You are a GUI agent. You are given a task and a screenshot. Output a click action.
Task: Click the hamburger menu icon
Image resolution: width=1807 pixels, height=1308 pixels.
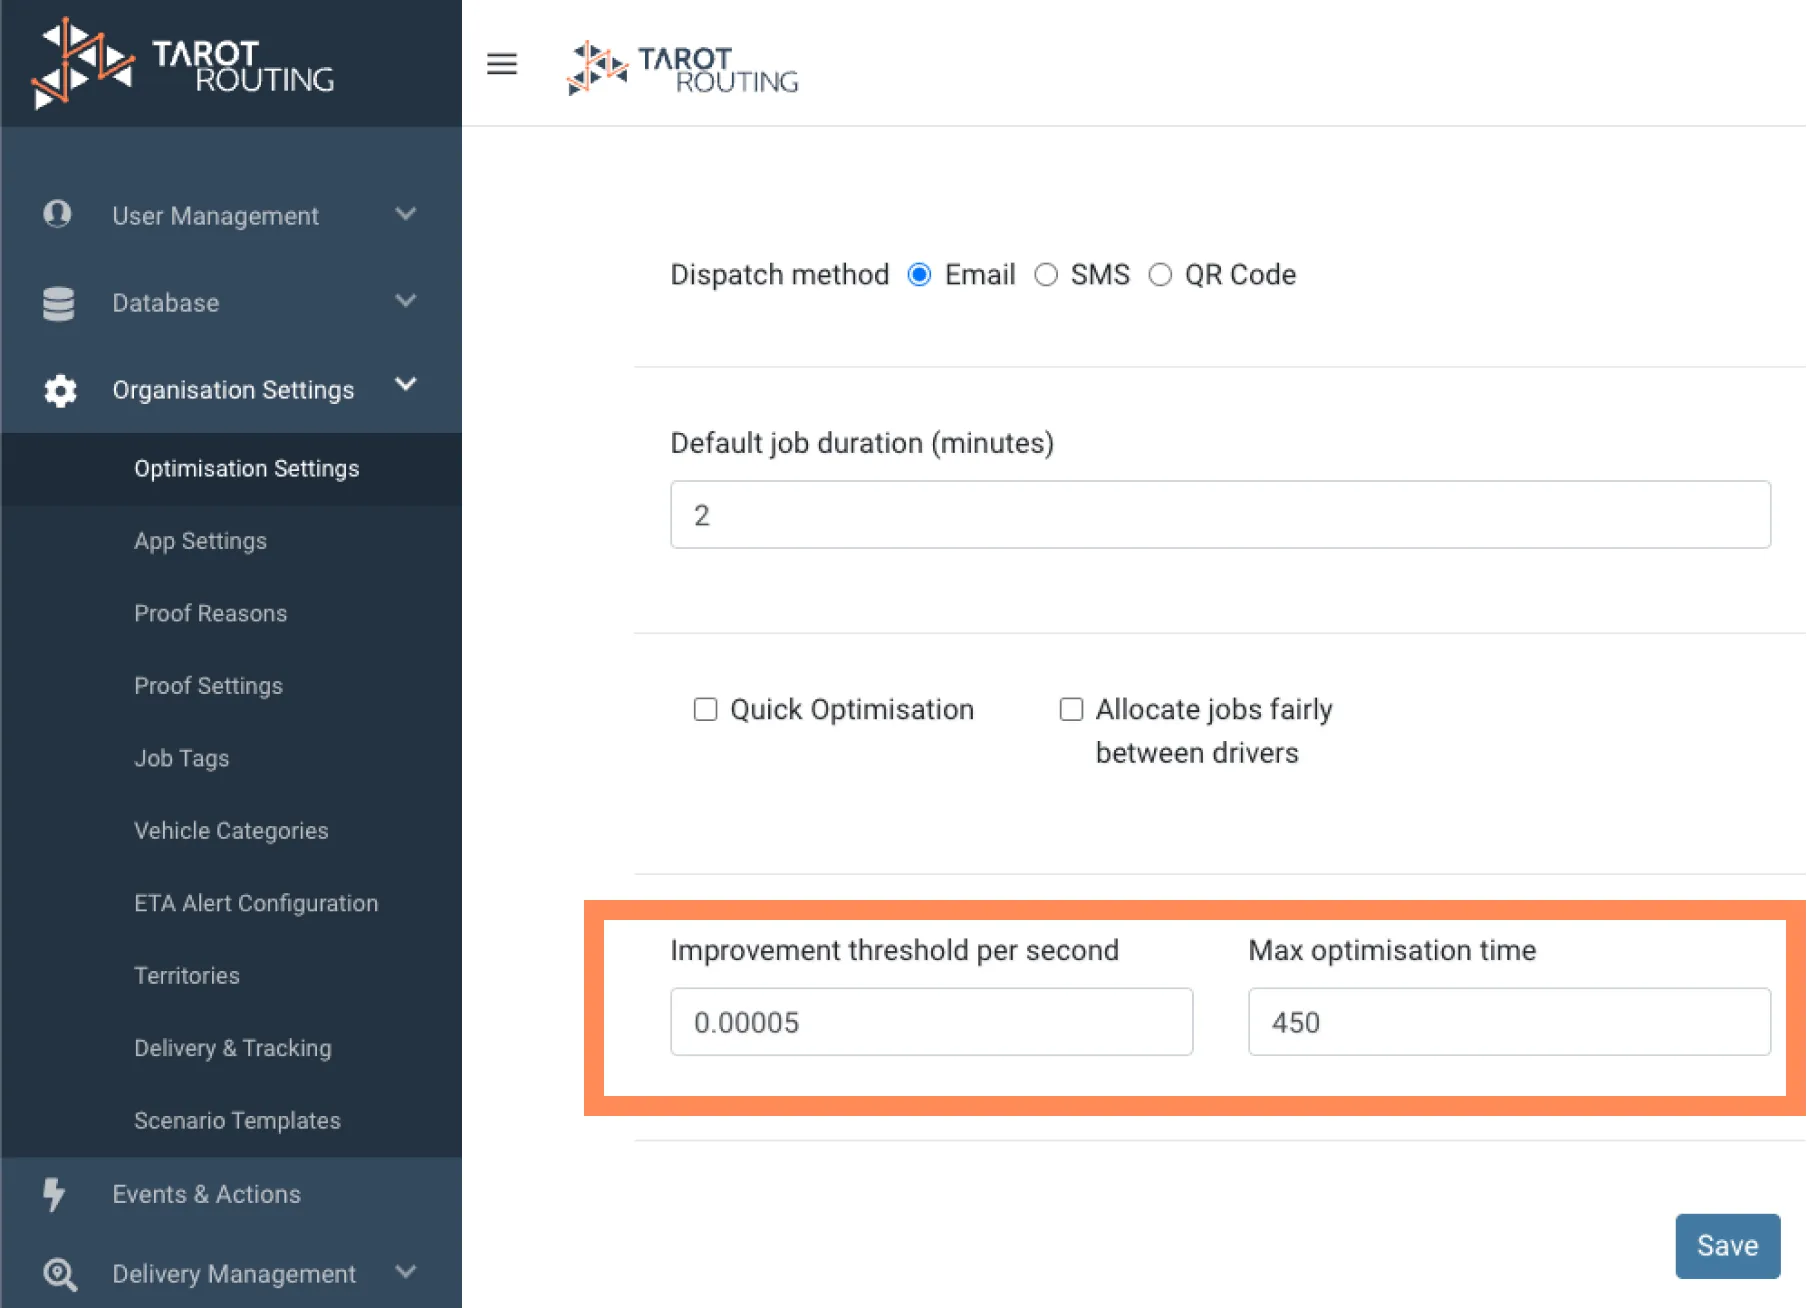[502, 64]
